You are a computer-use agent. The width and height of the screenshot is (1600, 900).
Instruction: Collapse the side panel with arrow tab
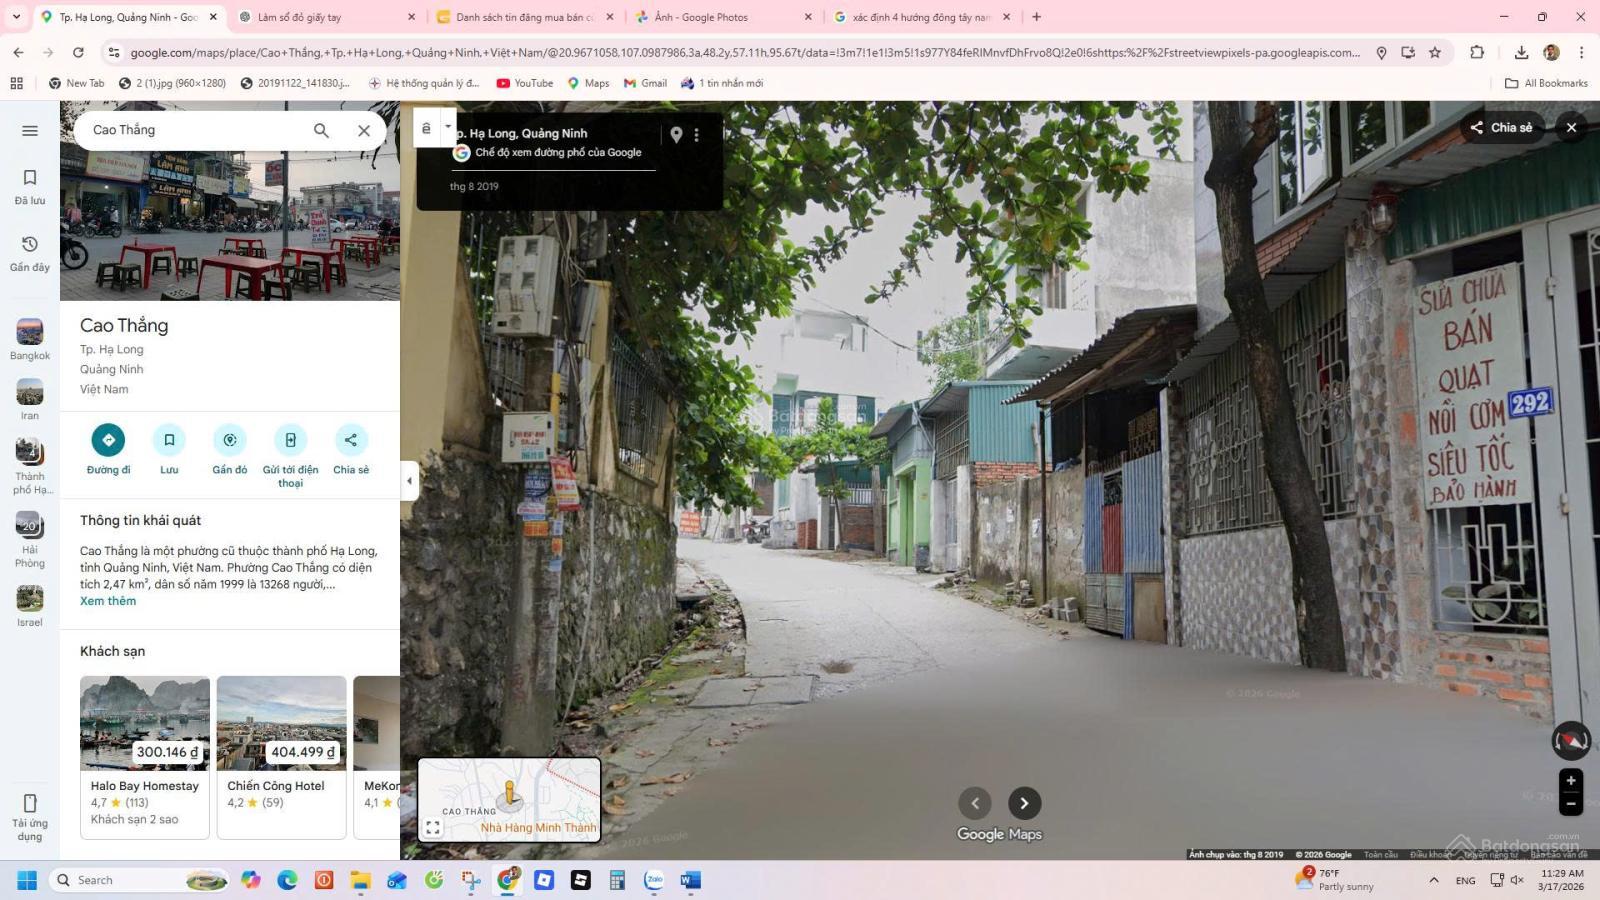(x=408, y=481)
